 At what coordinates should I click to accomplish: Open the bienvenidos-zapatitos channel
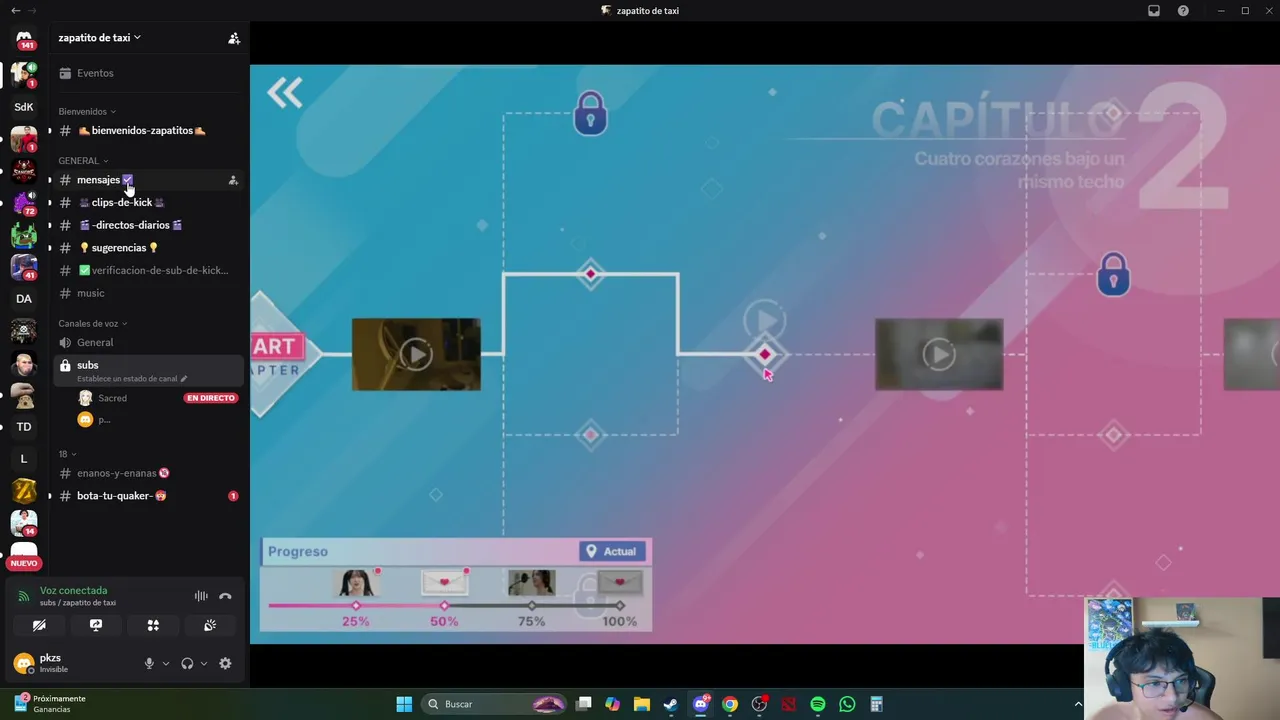coord(148,131)
